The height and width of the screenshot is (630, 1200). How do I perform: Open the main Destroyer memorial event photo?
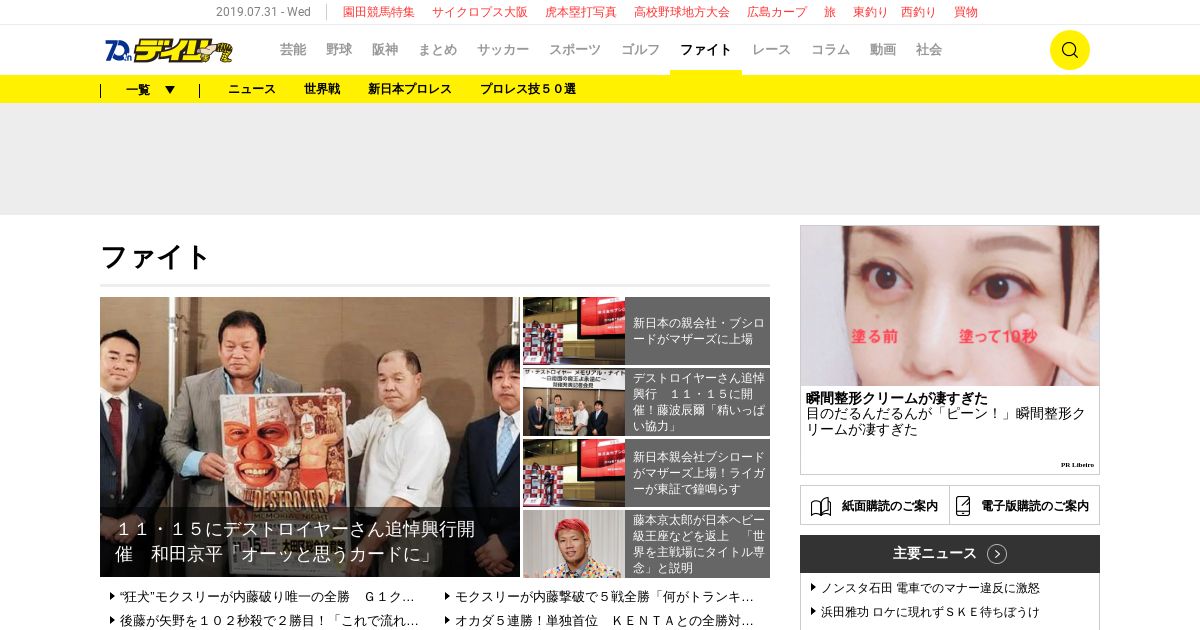pyautogui.click(x=310, y=437)
